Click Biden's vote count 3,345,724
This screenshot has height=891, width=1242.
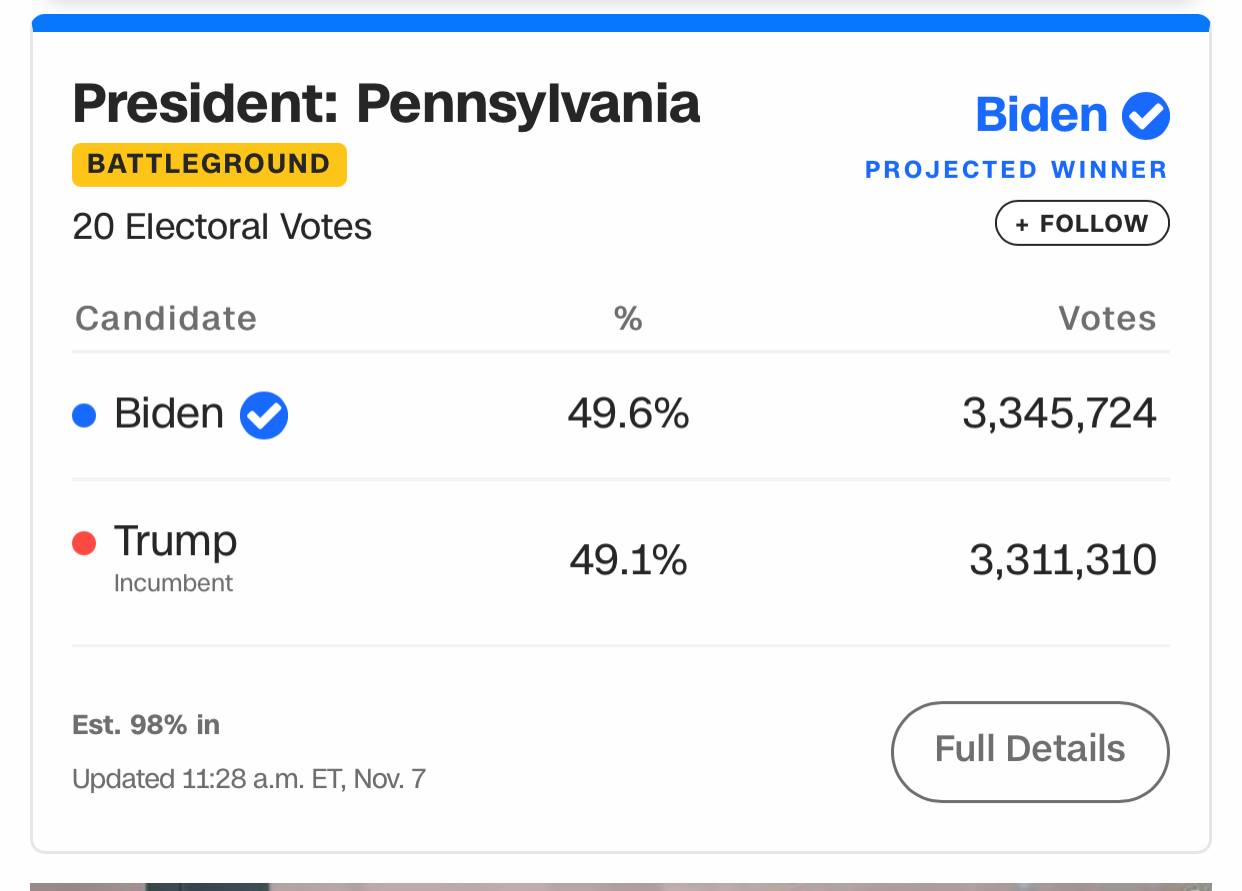click(1059, 413)
